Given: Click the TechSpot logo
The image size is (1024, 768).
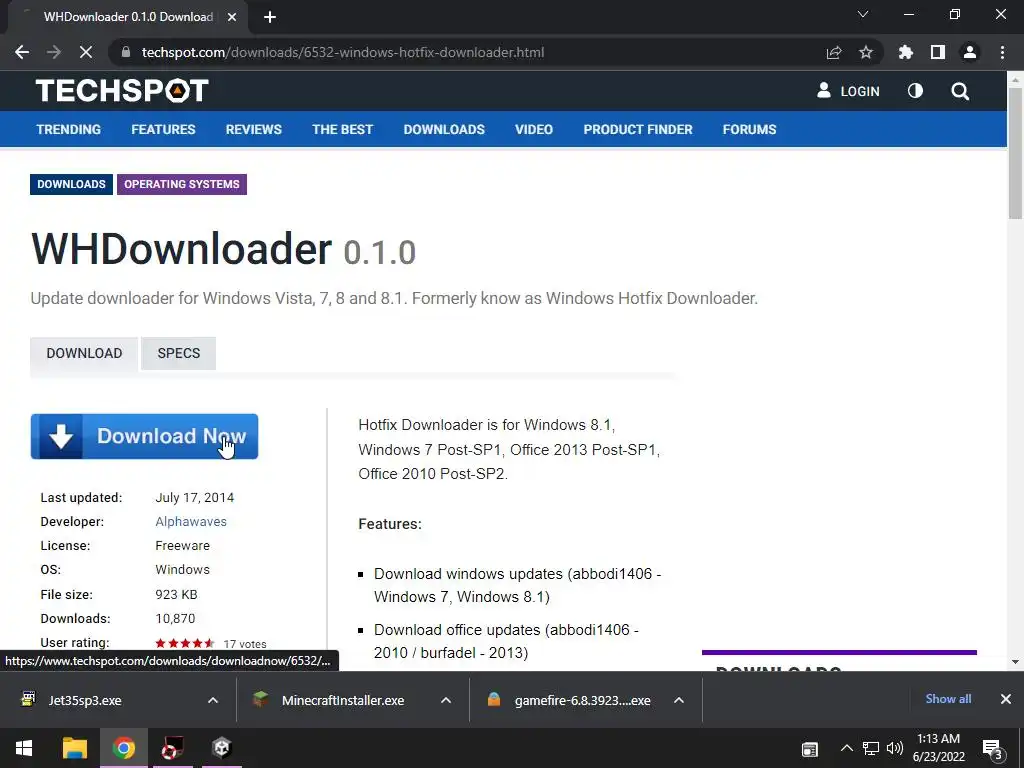Looking at the screenshot, I should click(122, 91).
